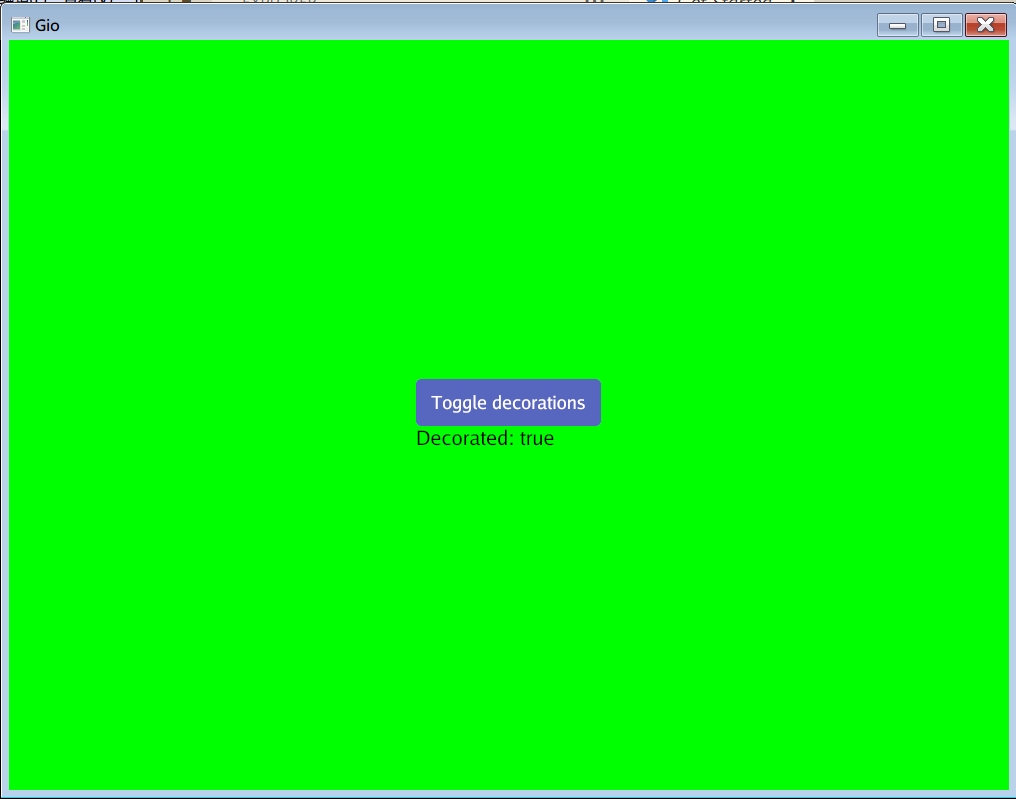The width and height of the screenshot is (1016, 799).
Task: Close the Gio window
Action: [985, 25]
